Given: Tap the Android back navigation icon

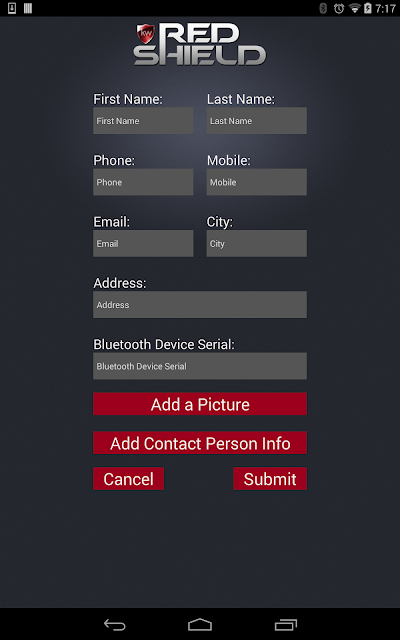Looking at the screenshot, I should 115,624.
